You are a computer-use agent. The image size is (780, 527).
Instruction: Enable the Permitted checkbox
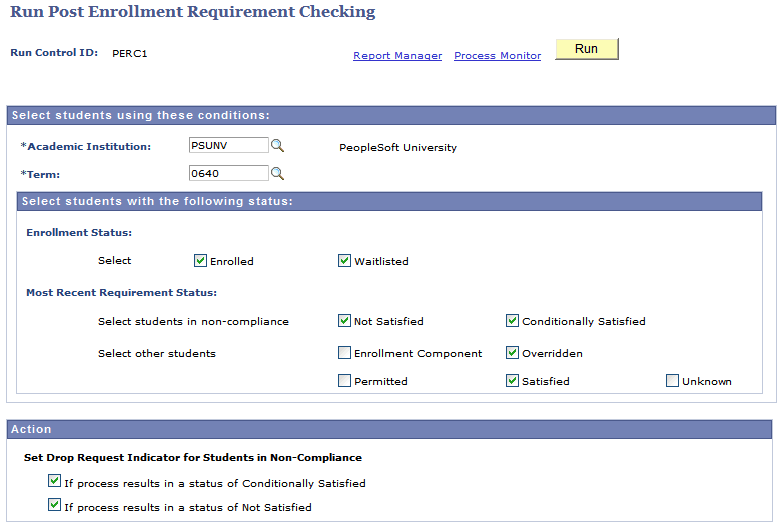[344, 381]
